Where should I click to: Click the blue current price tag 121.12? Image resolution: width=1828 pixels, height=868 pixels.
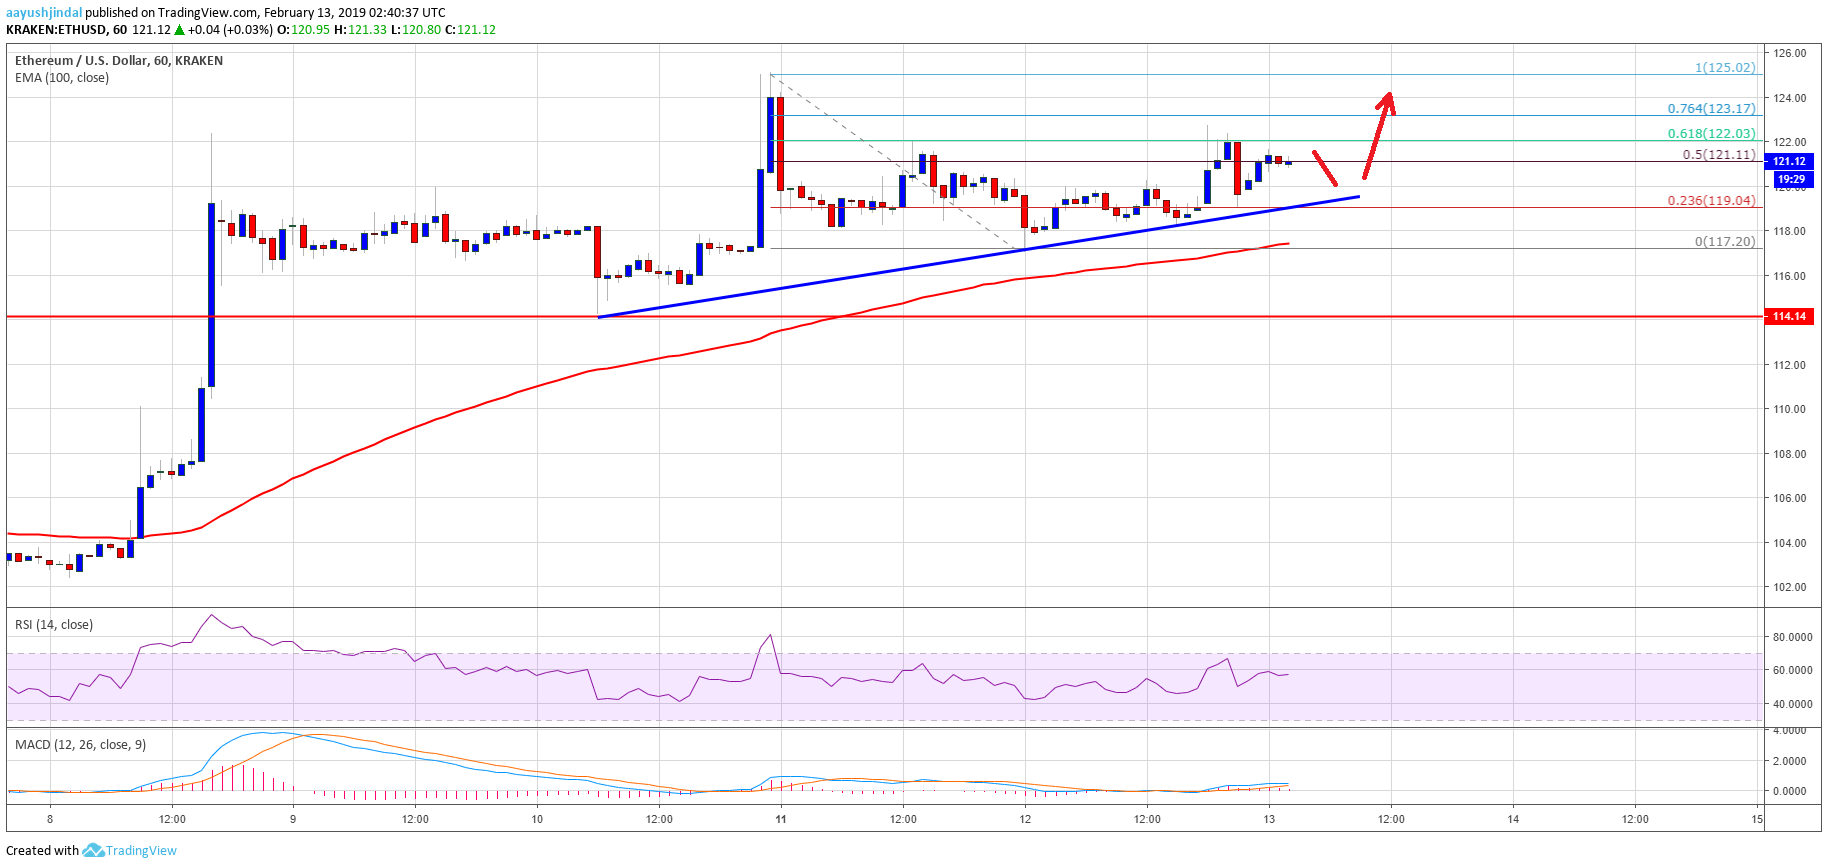(1789, 161)
